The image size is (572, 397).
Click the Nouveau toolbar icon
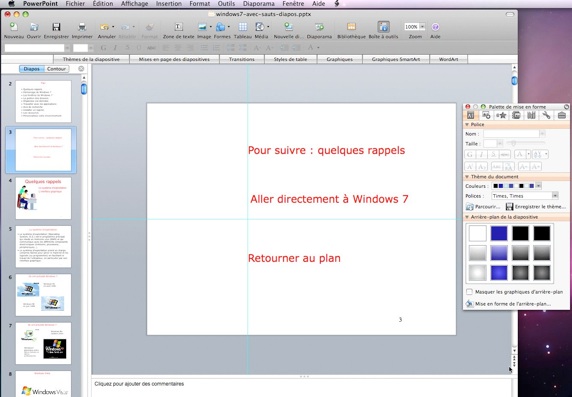click(x=13, y=27)
